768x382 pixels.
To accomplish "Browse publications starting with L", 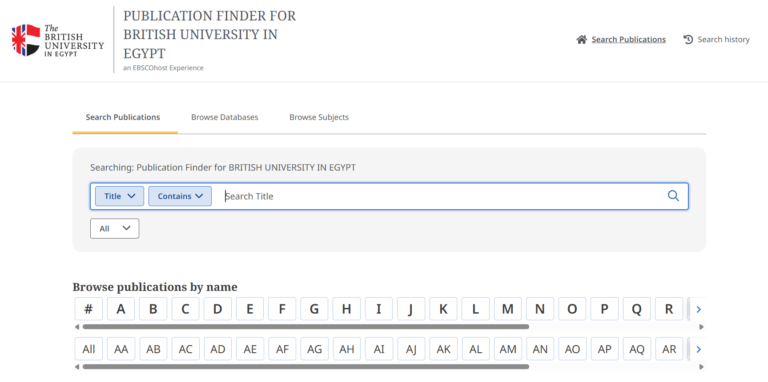I will coord(476,309).
